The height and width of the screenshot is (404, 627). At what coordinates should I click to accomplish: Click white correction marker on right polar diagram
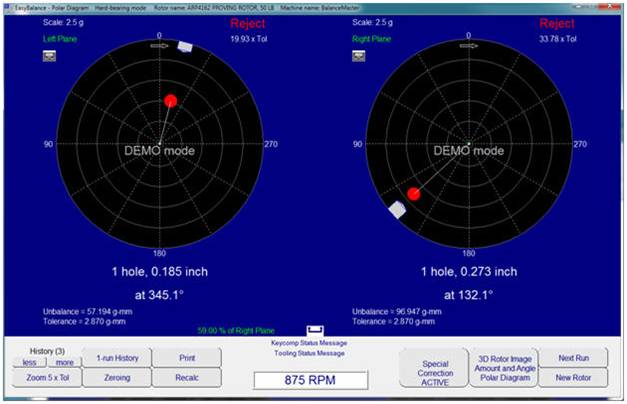coord(396,209)
